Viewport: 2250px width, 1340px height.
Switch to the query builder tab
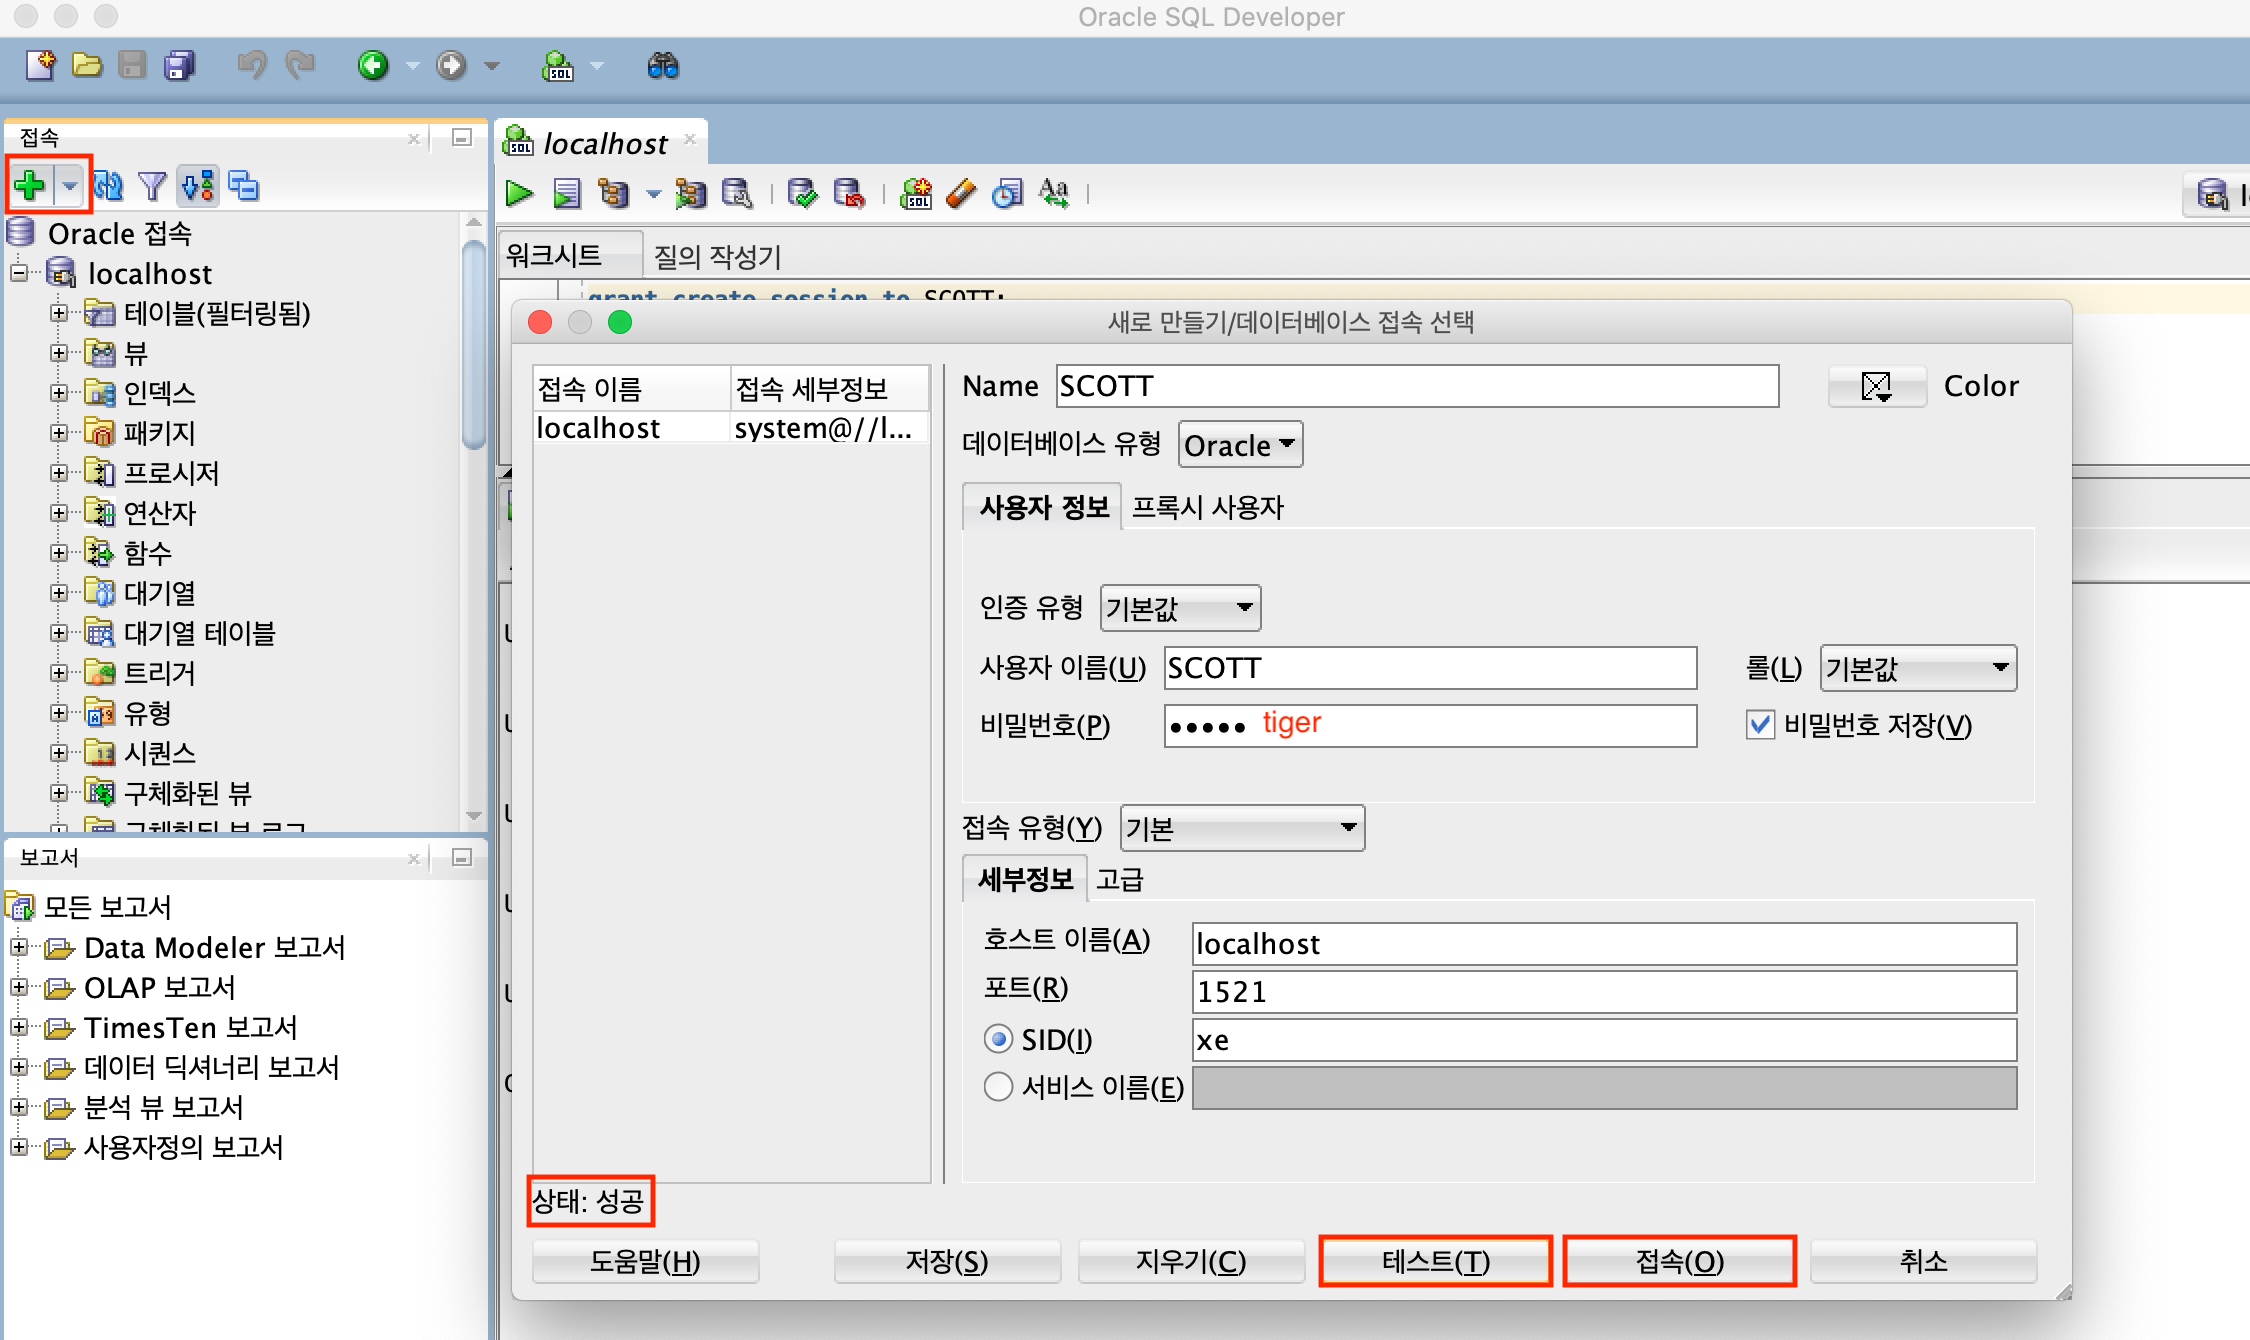pyautogui.click(x=717, y=257)
